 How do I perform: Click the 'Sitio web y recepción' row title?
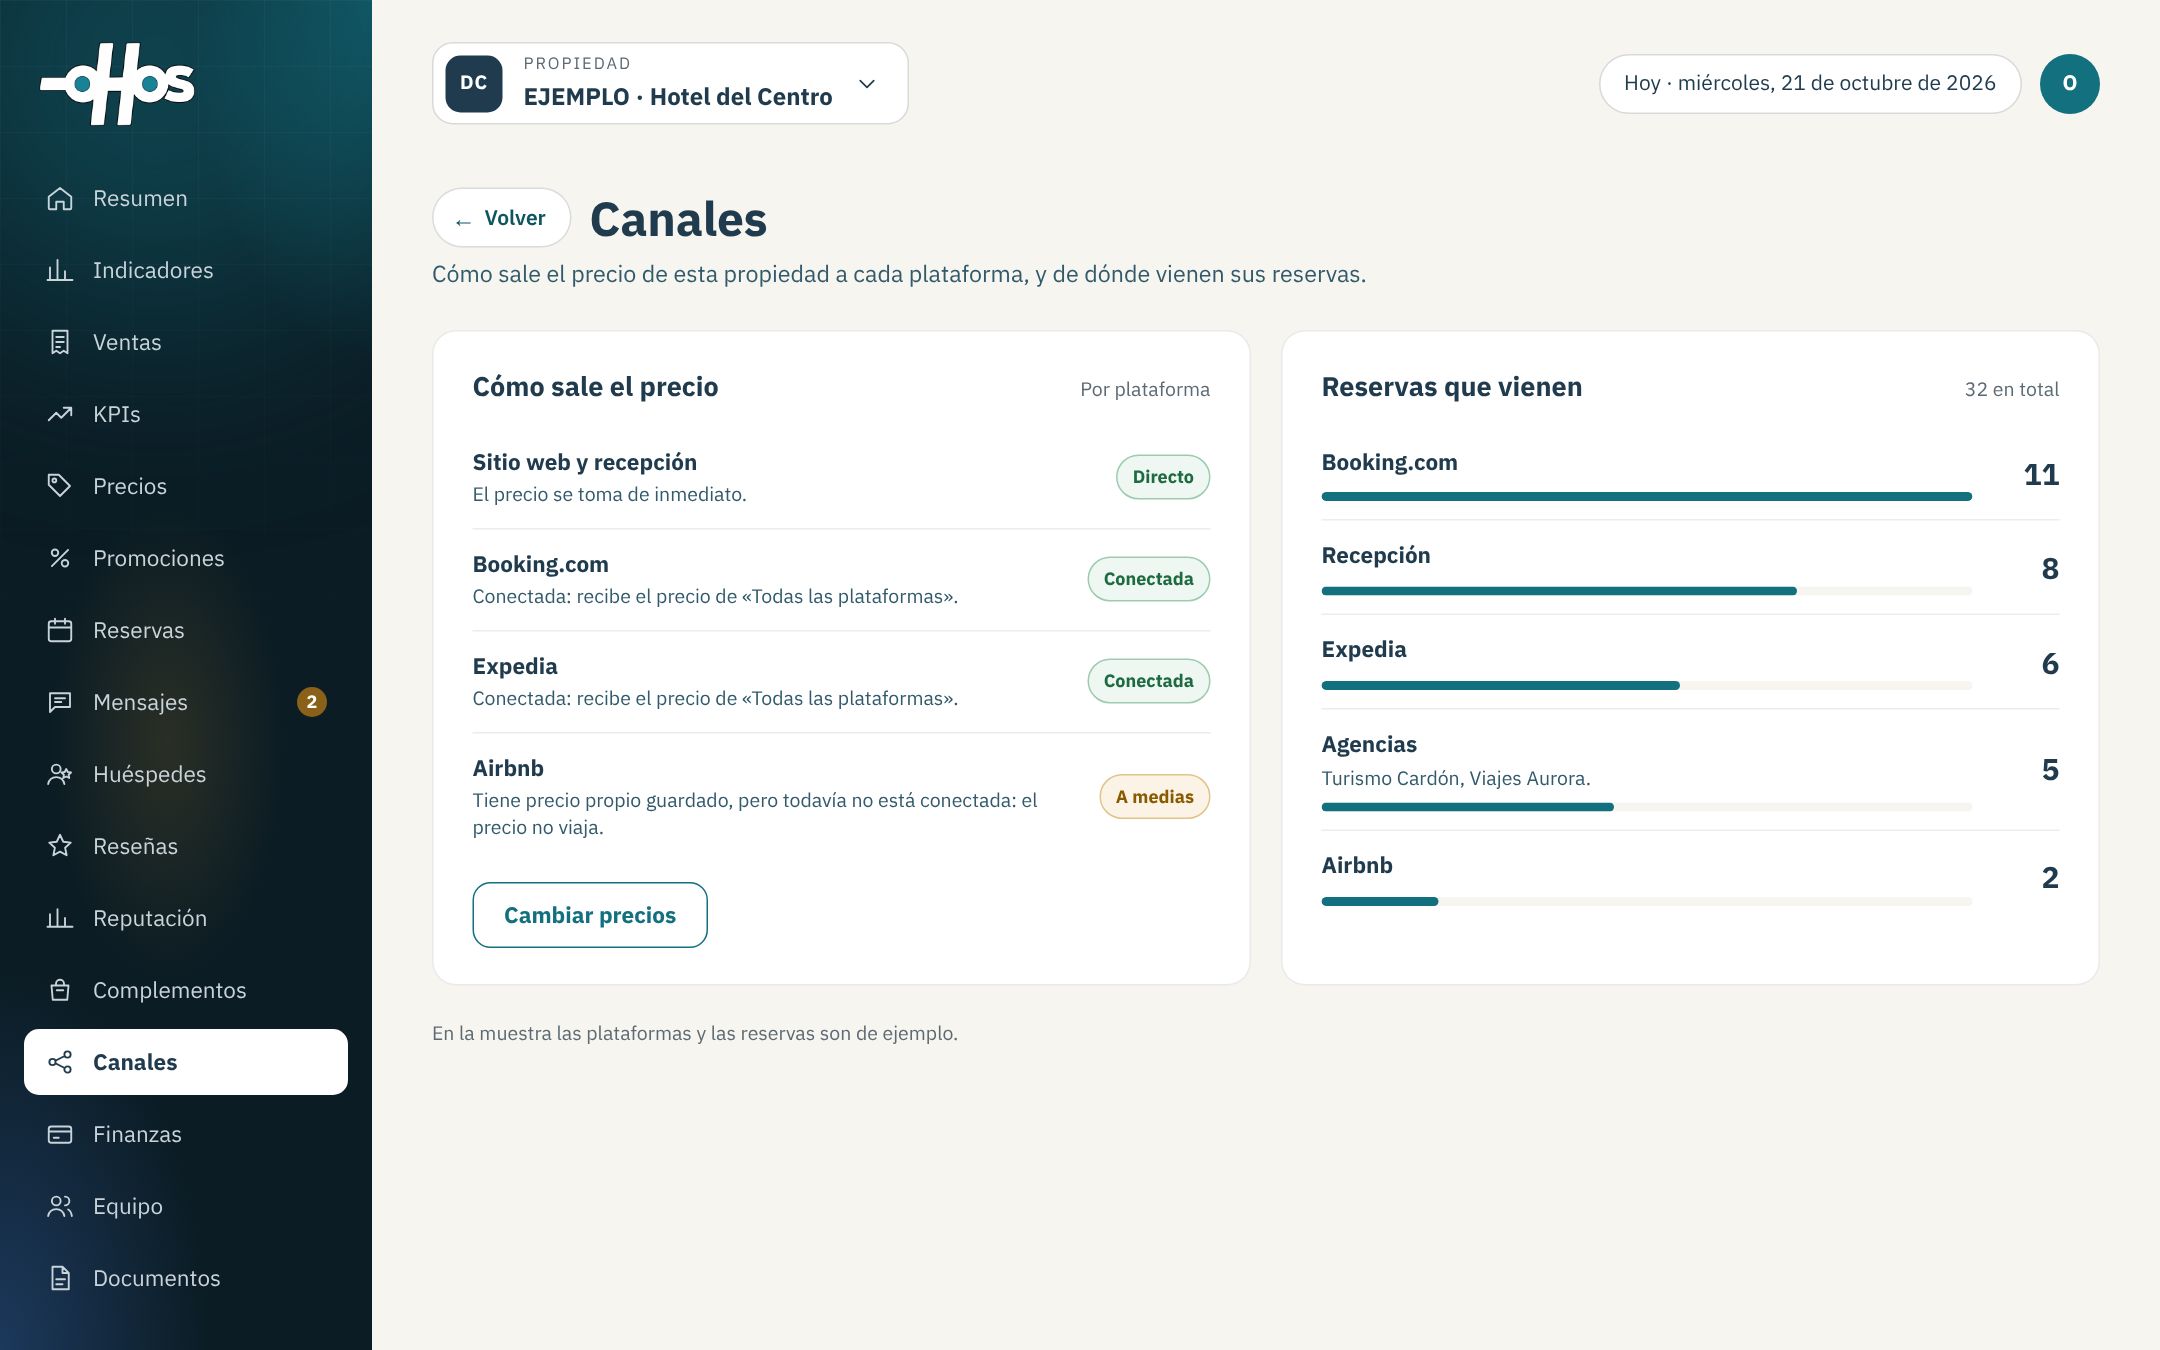[585, 462]
